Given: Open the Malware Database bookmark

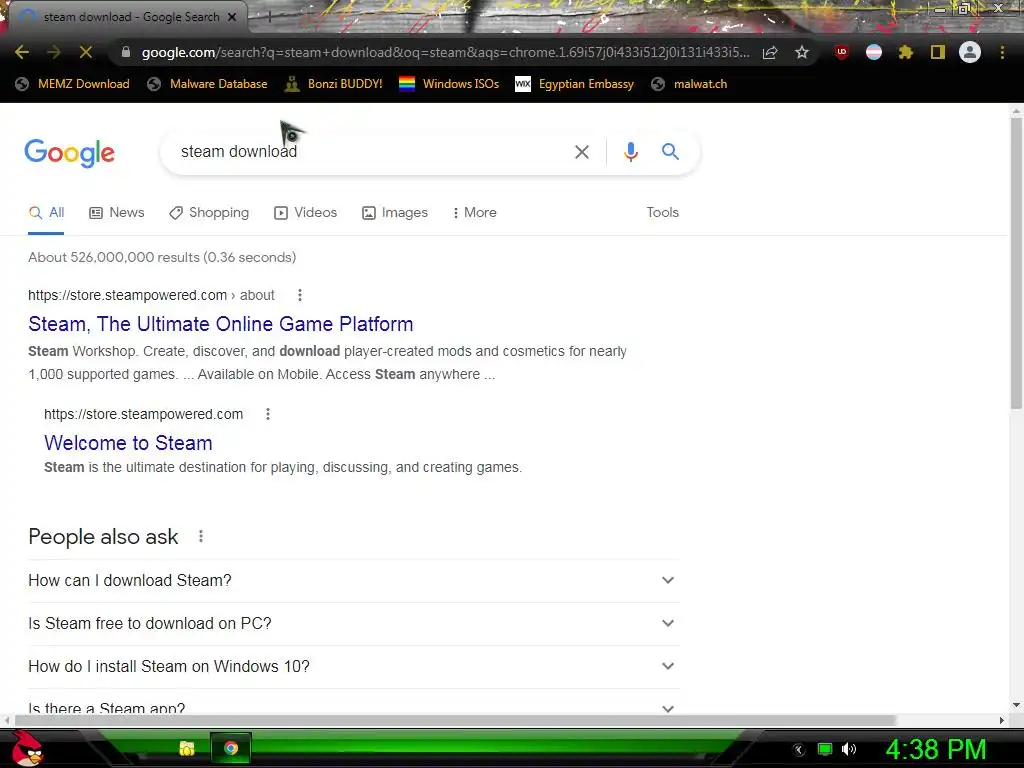Looking at the screenshot, I should pos(207,84).
